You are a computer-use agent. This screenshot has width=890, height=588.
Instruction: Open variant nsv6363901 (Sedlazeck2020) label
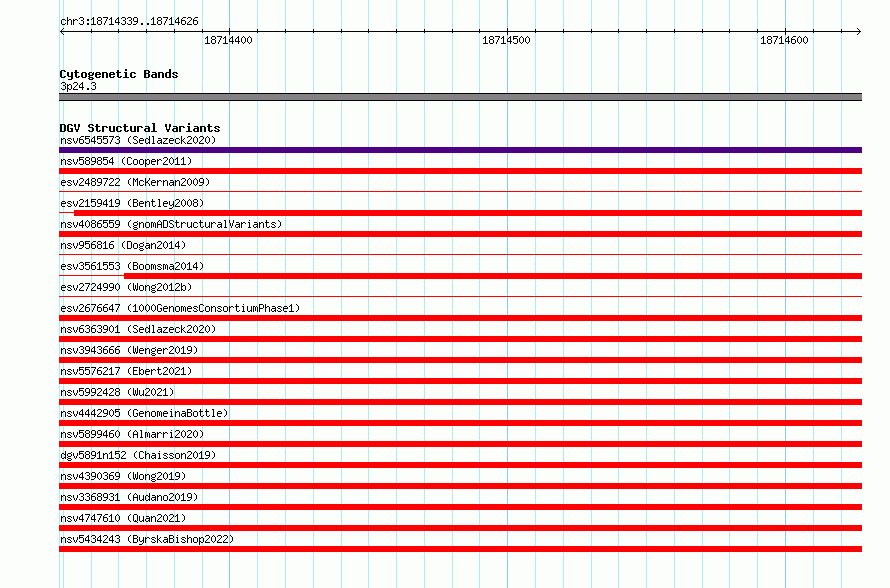click(138, 329)
